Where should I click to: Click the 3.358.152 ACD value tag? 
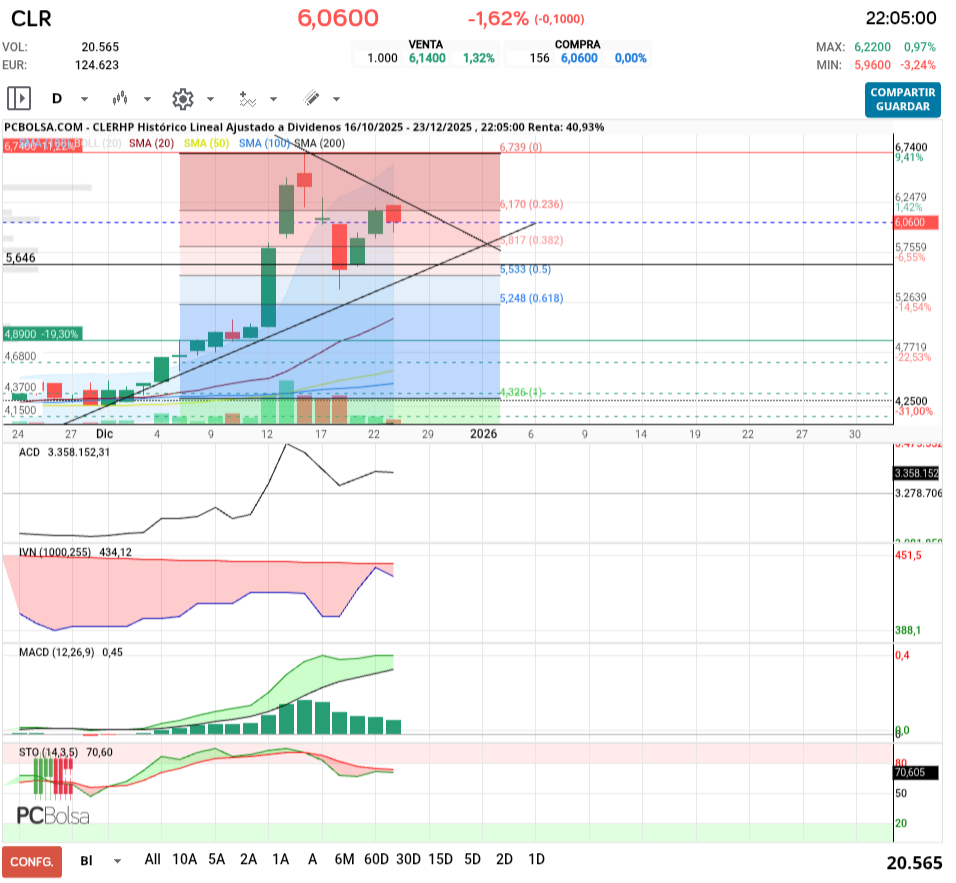pyautogui.click(x=916, y=473)
